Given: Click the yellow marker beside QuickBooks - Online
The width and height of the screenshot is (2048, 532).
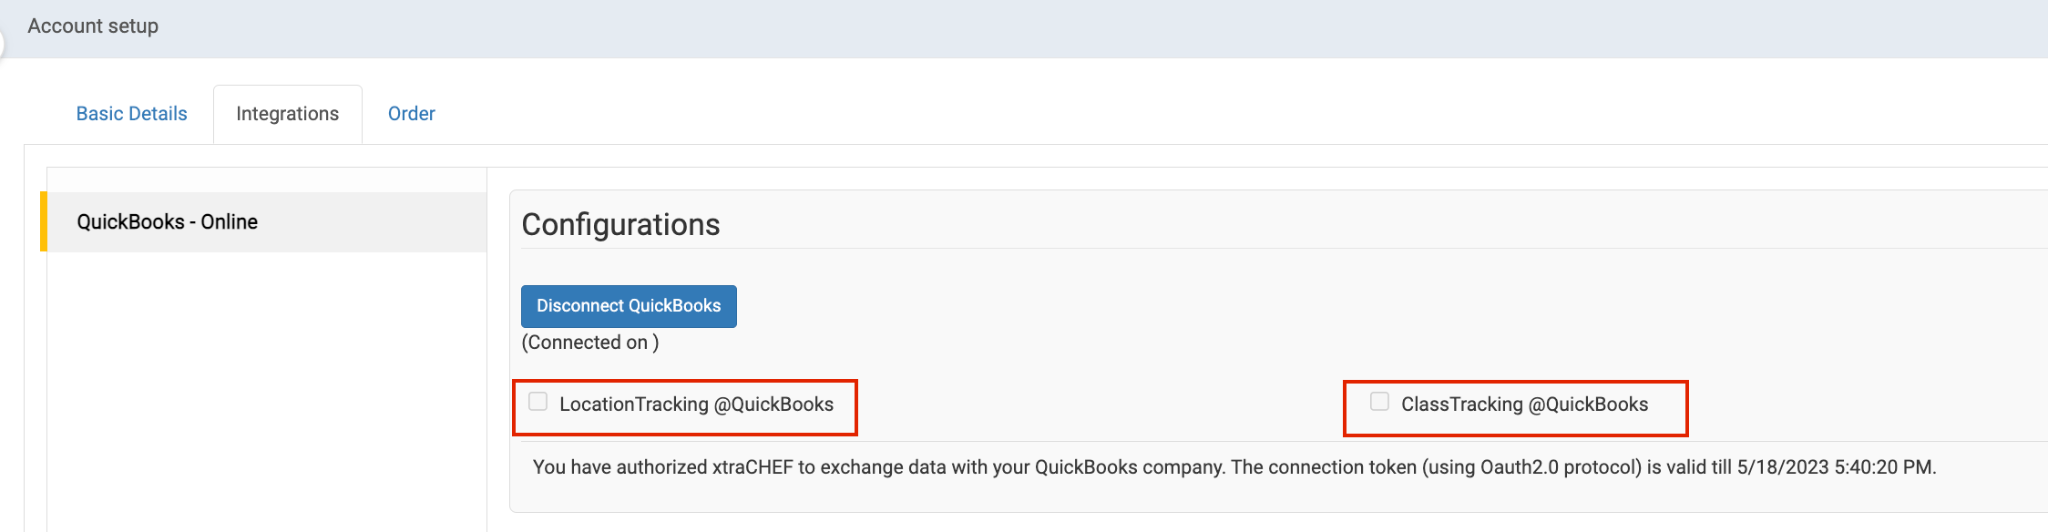Looking at the screenshot, I should point(43,221).
